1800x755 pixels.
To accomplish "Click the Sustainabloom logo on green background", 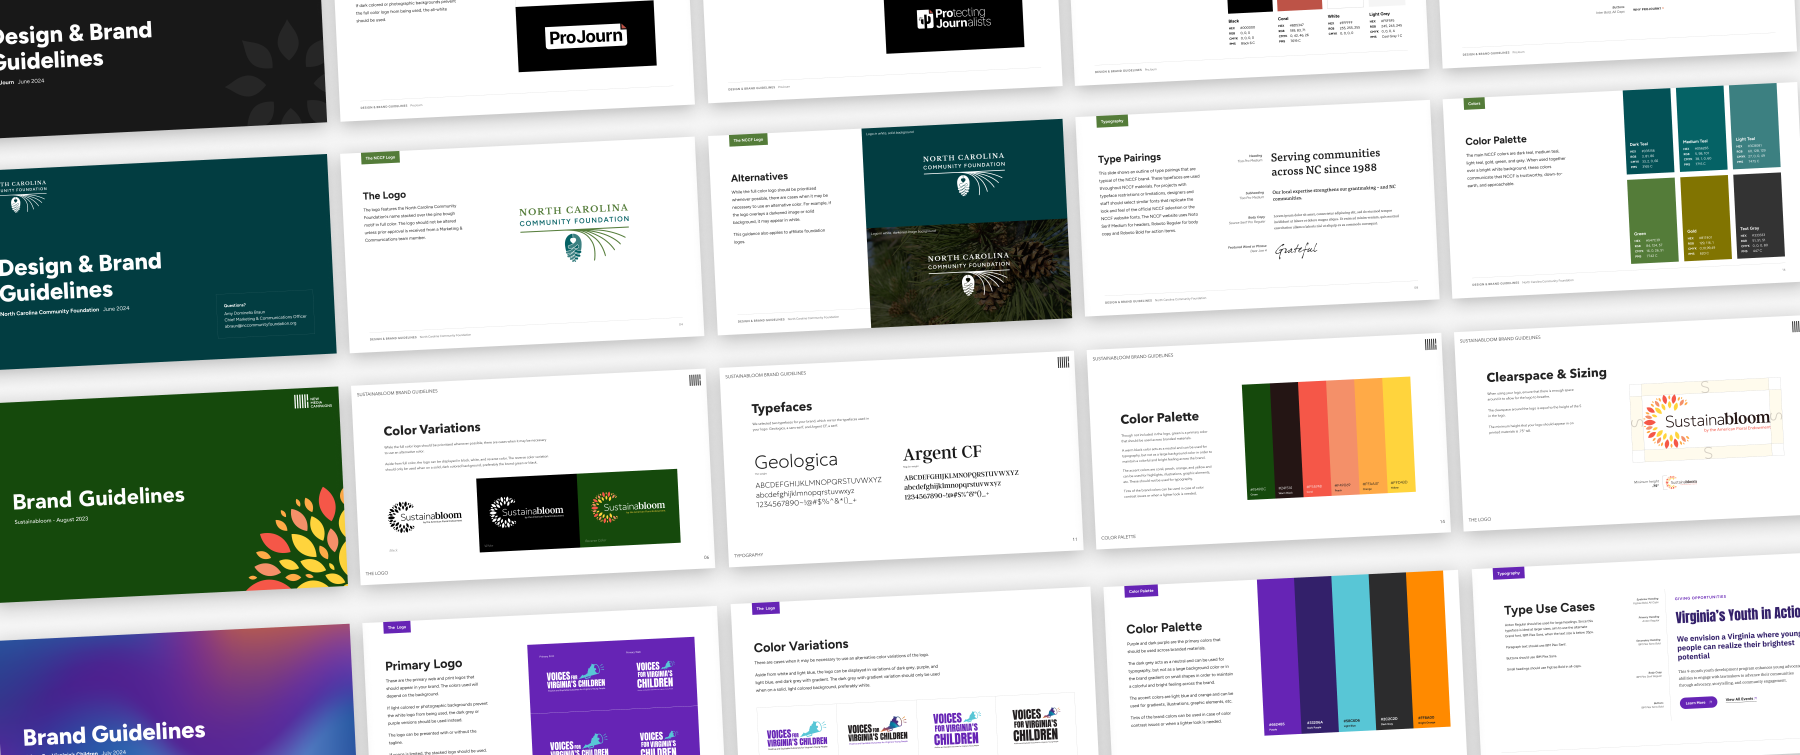I will point(629,507).
